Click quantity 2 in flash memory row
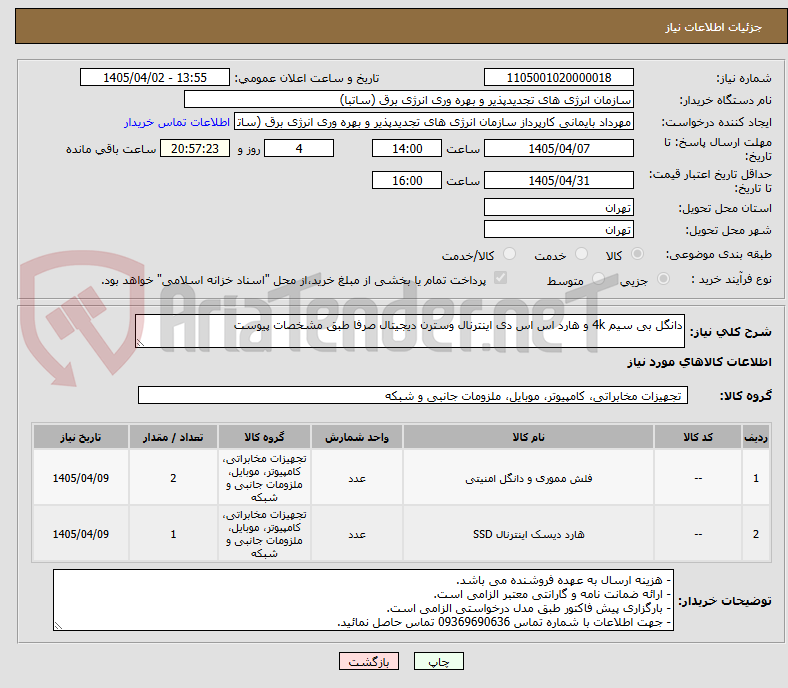Viewport: 788px width, 688px height. click(173, 478)
